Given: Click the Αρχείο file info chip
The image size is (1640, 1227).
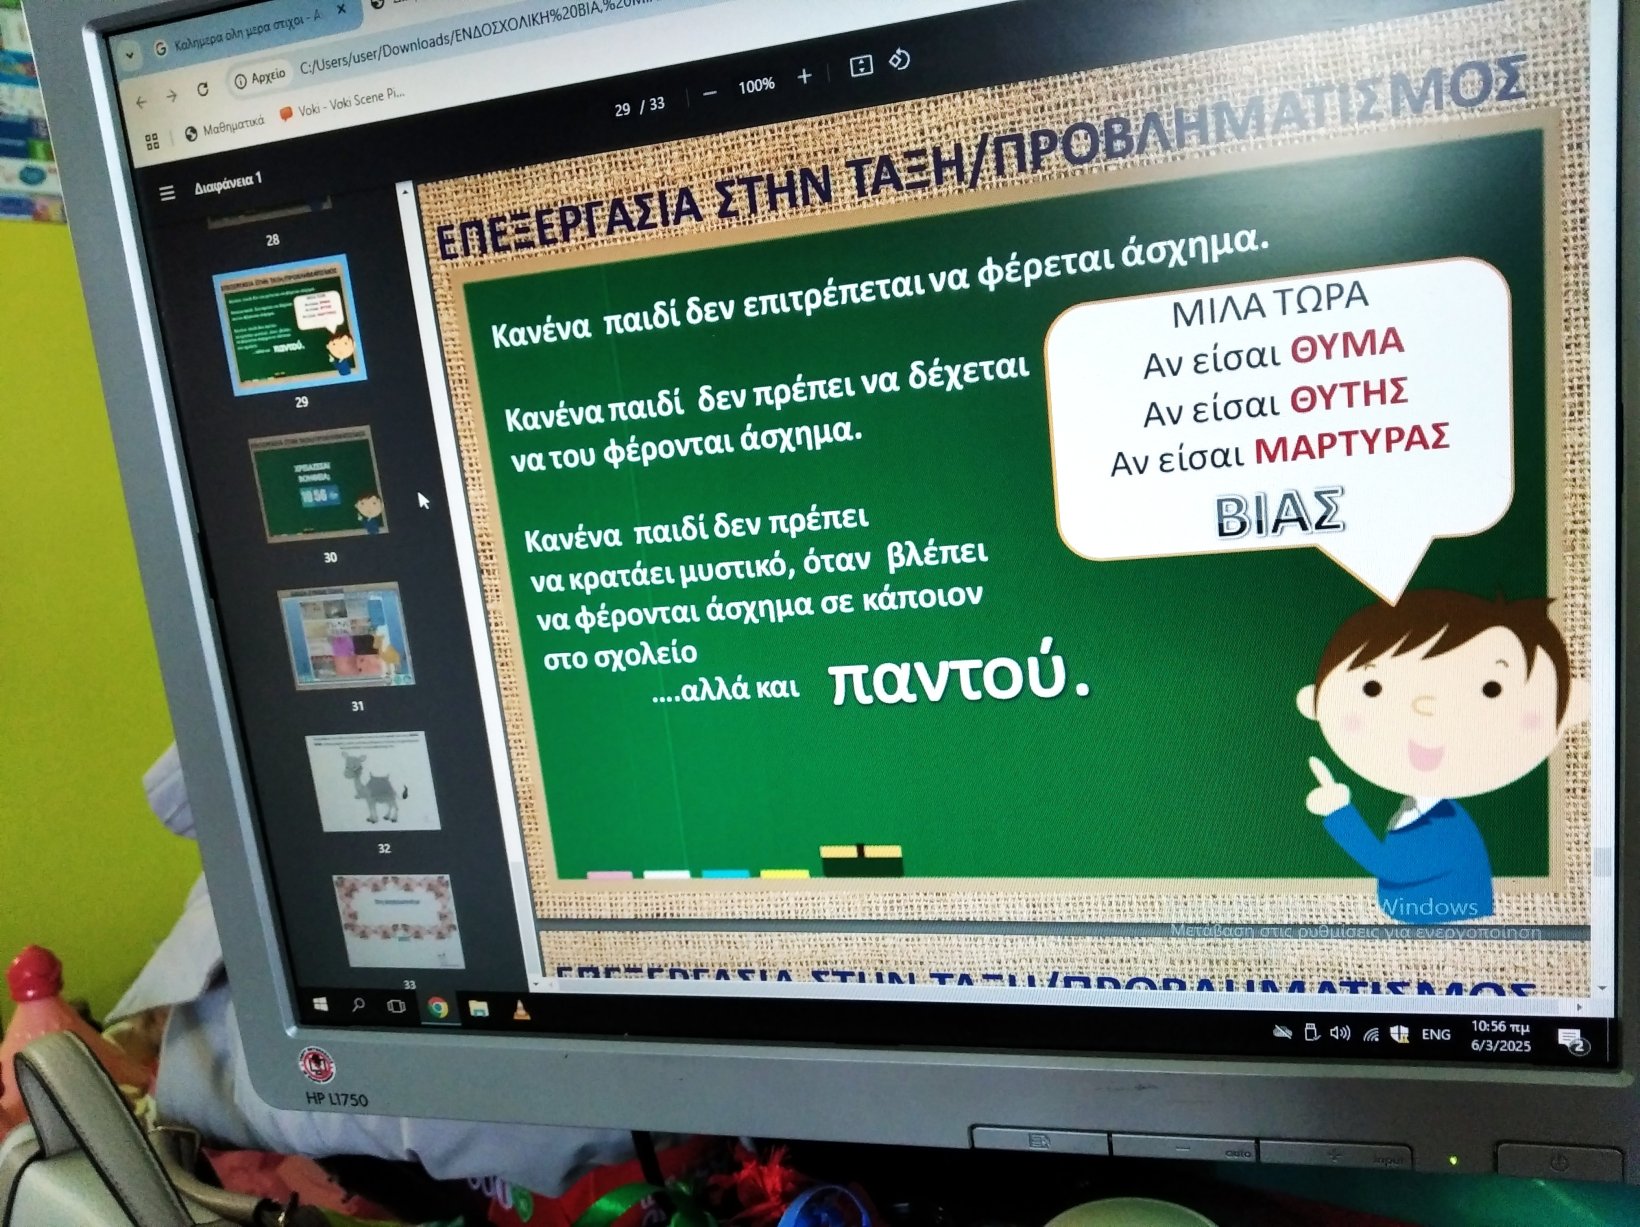Looking at the screenshot, I should pos(260,77).
